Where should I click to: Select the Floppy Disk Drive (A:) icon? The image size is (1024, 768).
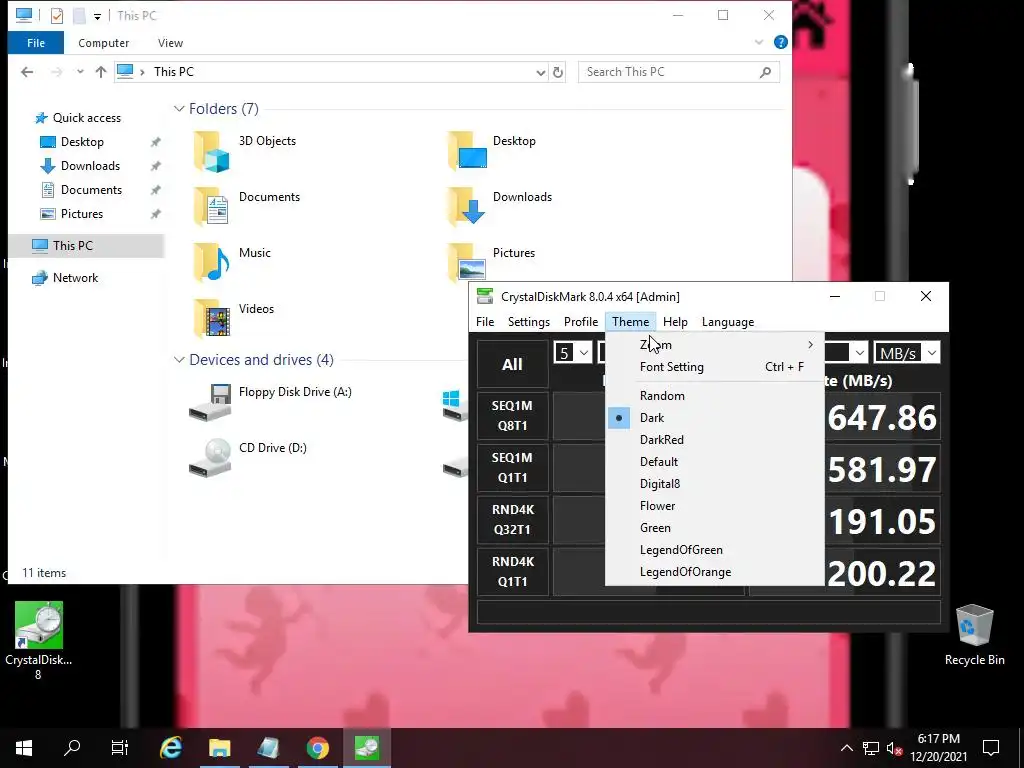[210, 402]
